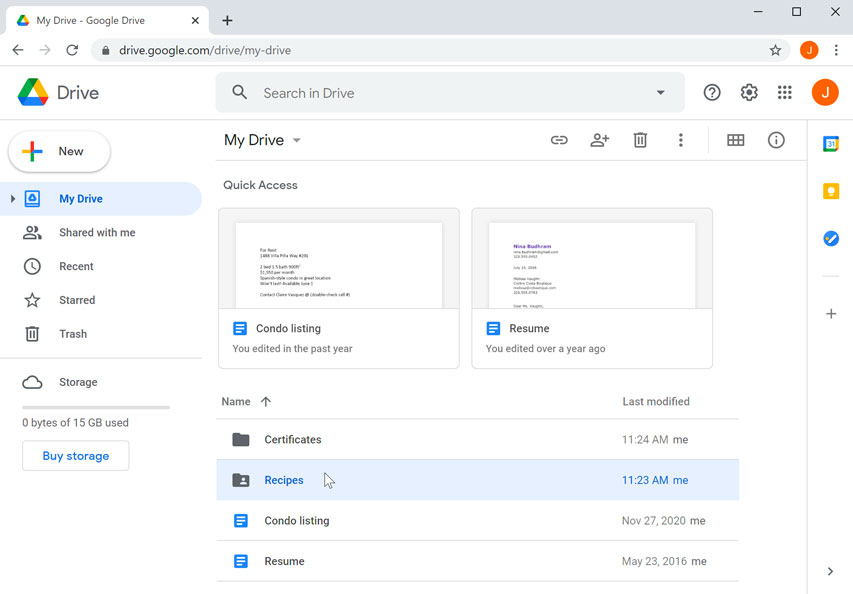The image size is (853, 594).
Task: Open sharing options via add people icon
Action: 599,140
